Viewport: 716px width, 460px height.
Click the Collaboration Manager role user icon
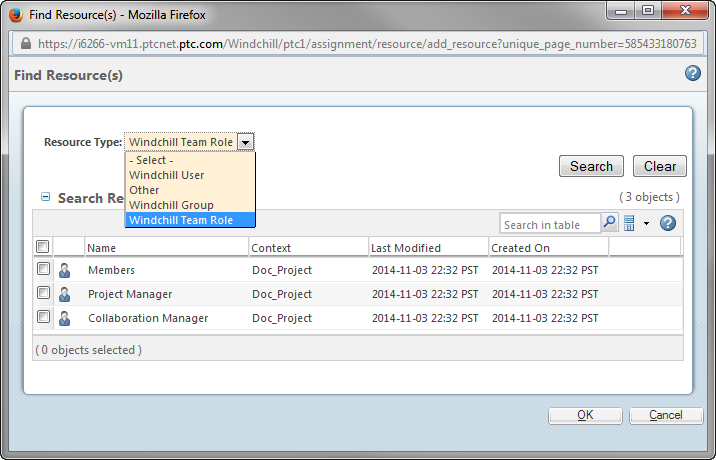pos(65,318)
